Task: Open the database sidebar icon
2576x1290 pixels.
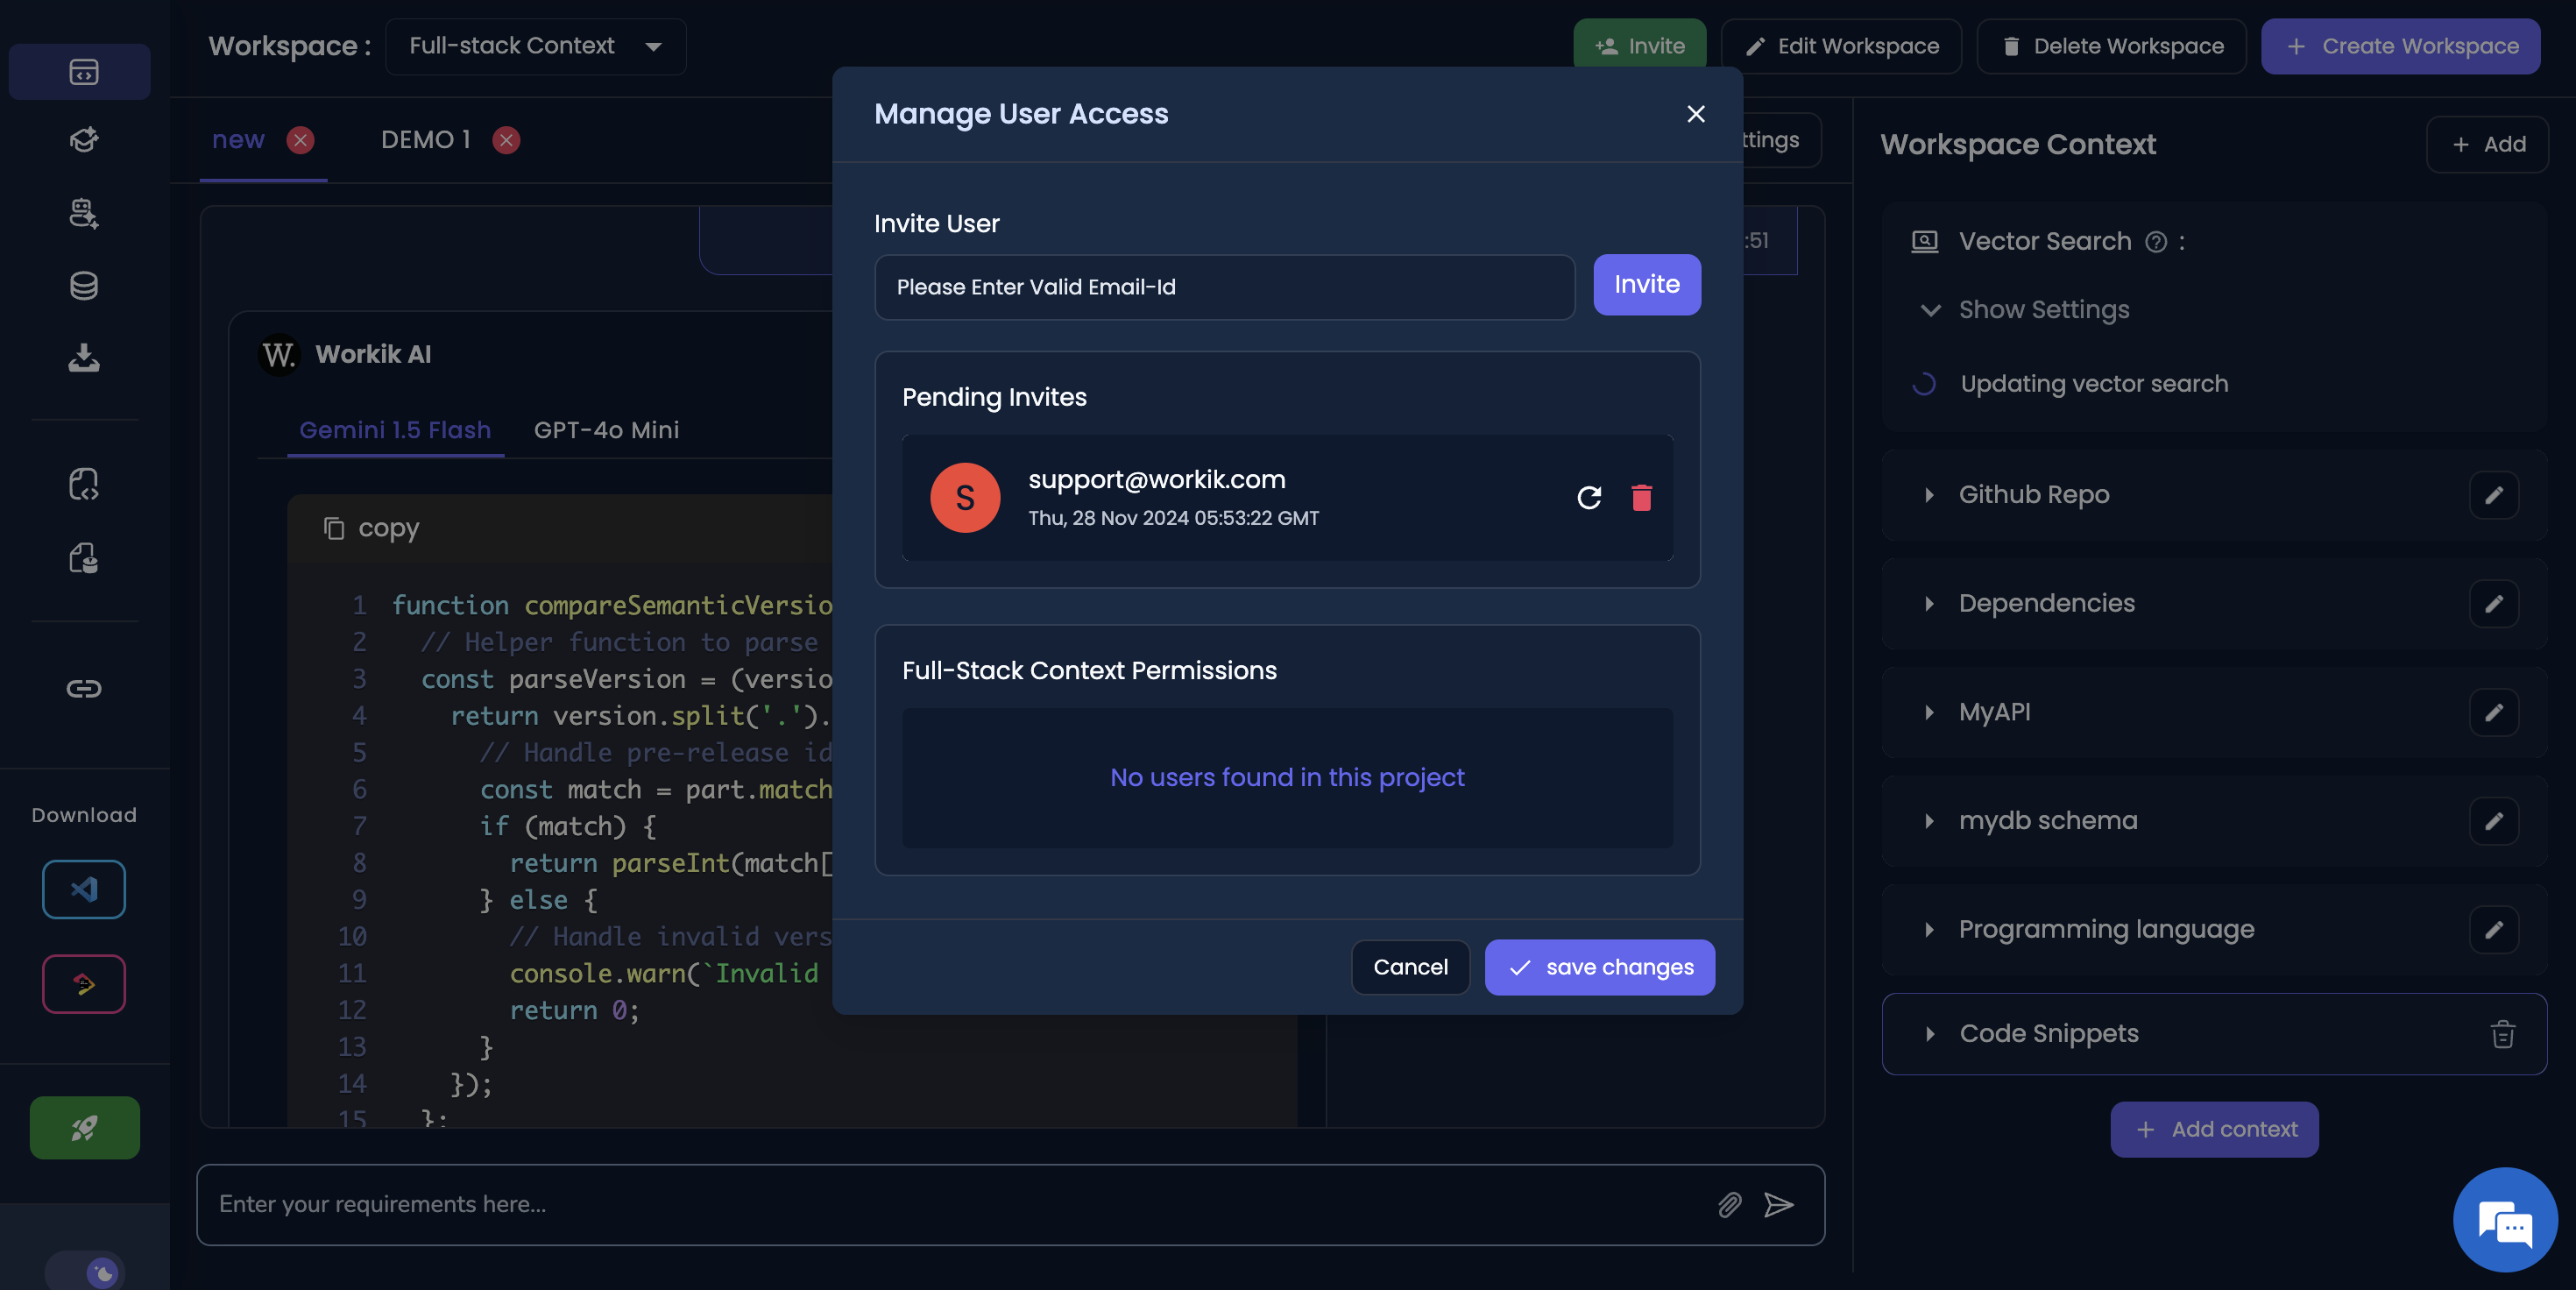Action: (83, 286)
